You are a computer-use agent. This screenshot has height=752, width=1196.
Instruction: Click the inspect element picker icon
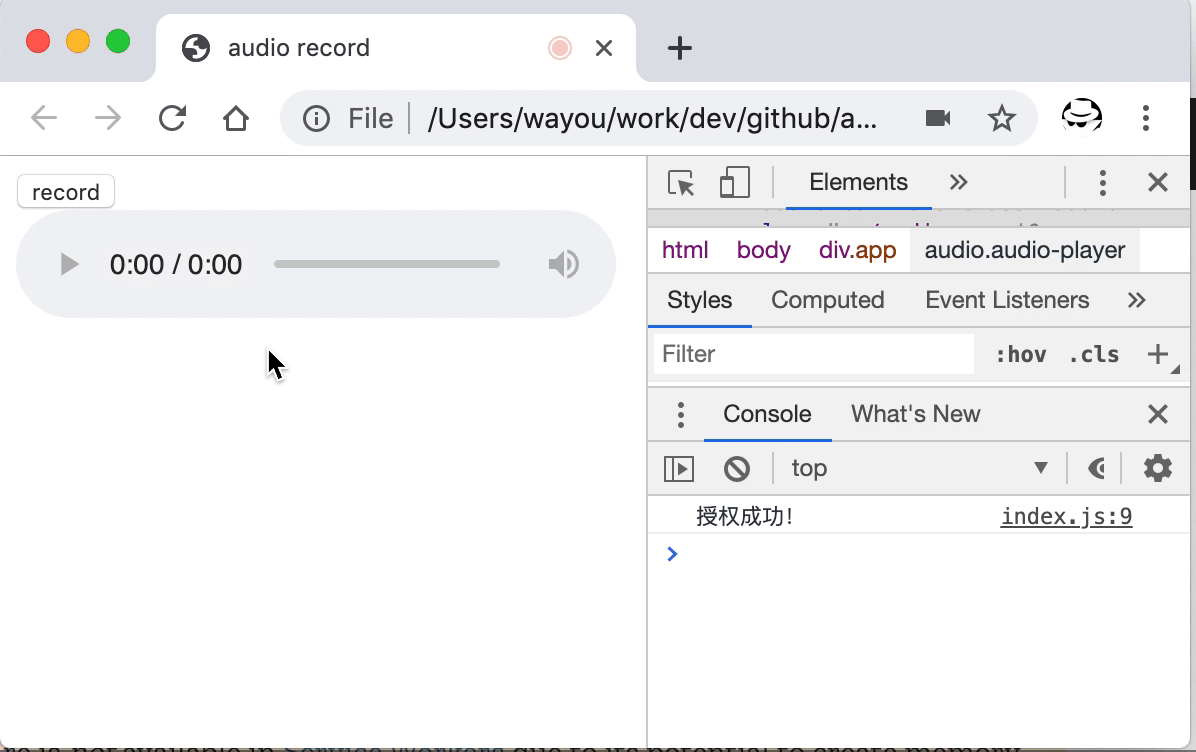(681, 183)
